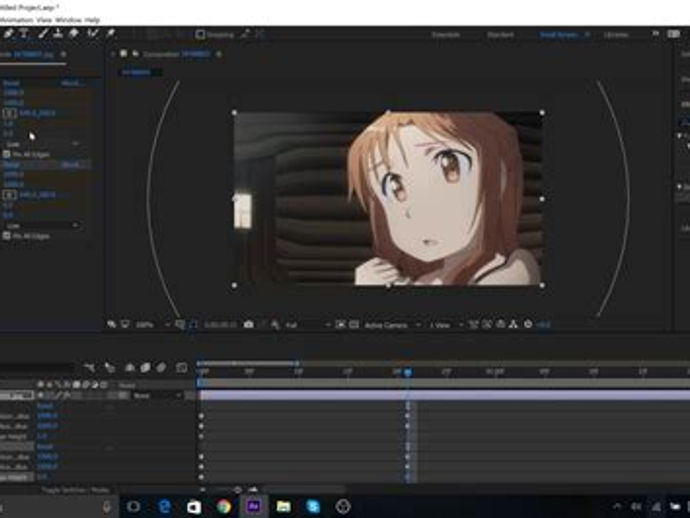Open the Composition panel menu
This screenshot has height=518, width=690.
(x=219, y=54)
